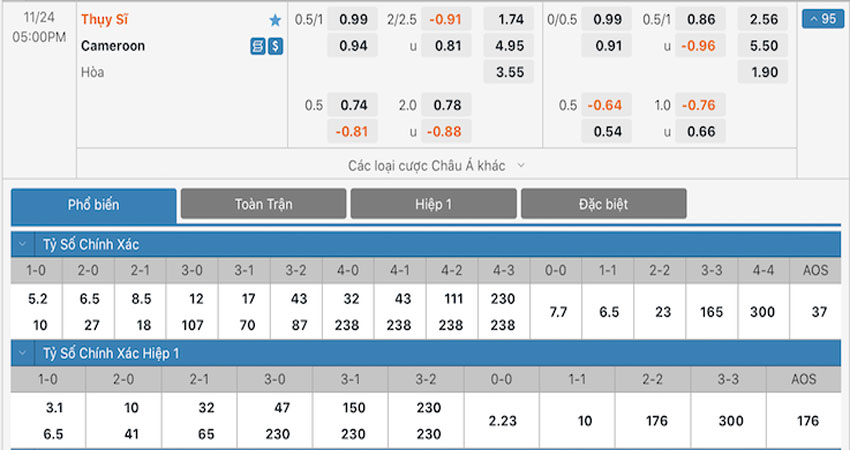
Task: Open the live stats icon next to Cameroon
Action: tap(257, 46)
